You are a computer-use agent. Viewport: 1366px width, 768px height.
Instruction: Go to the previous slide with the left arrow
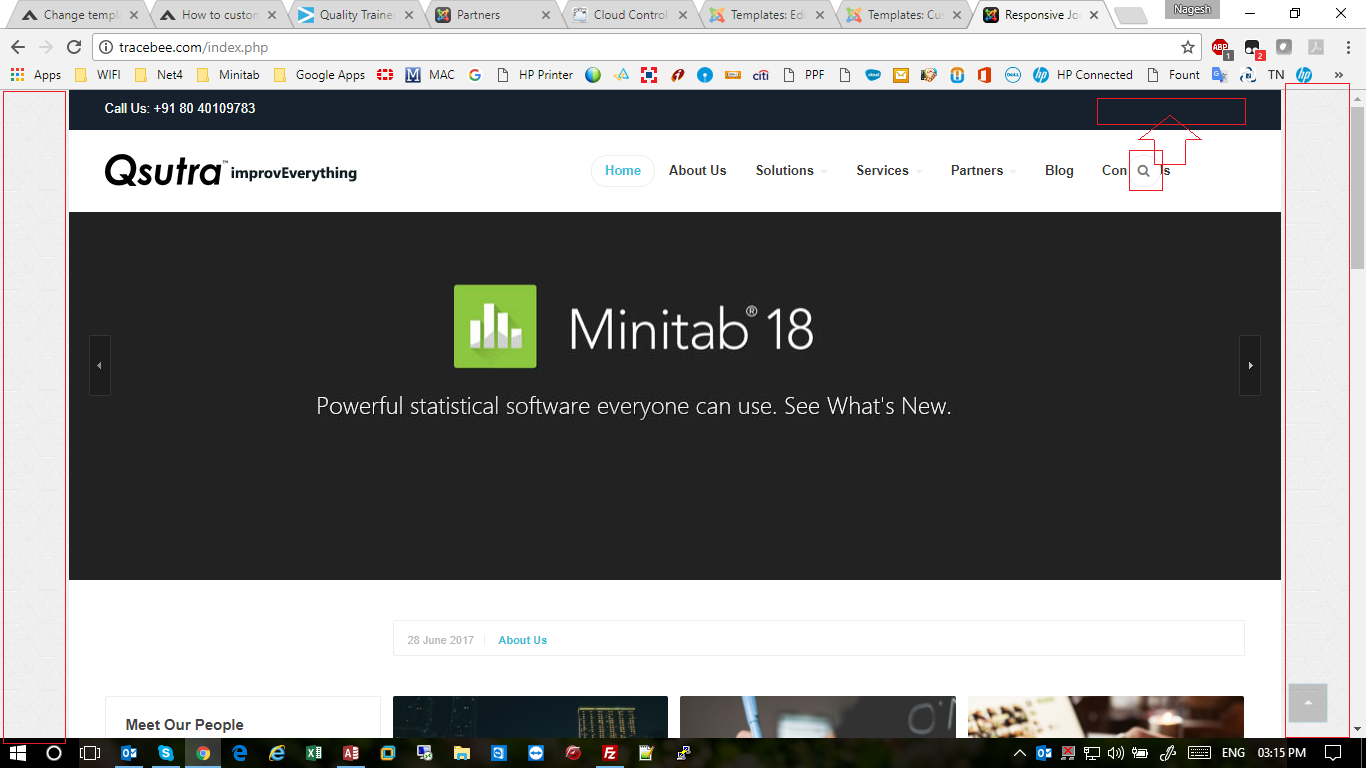[99, 365]
